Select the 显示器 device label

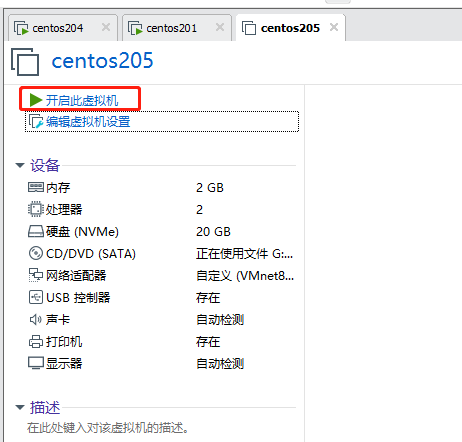pyautogui.click(x=64, y=364)
